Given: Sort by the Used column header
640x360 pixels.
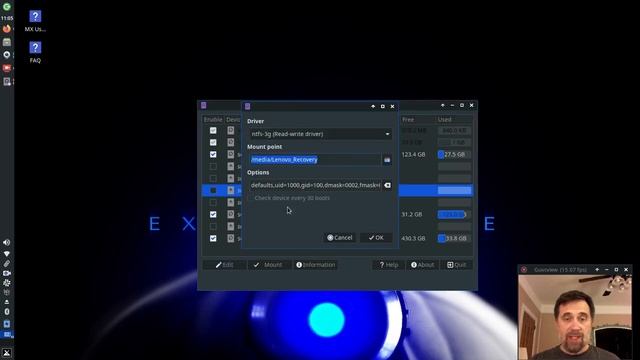Looking at the screenshot, I should pyautogui.click(x=454, y=120).
